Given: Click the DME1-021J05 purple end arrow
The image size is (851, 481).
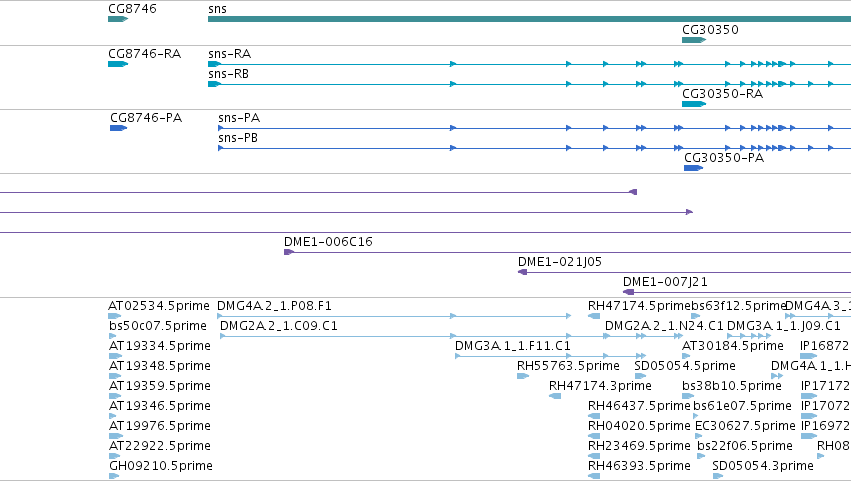Looking at the screenshot, I should 522,272.
